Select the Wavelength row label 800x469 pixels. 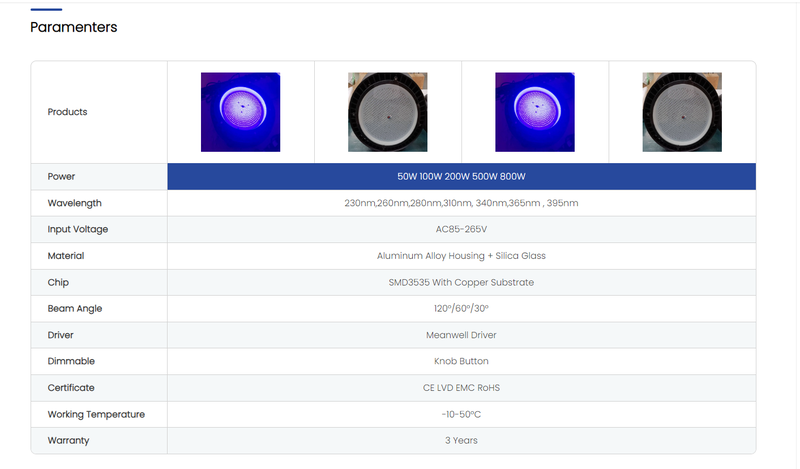(x=74, y=203)
